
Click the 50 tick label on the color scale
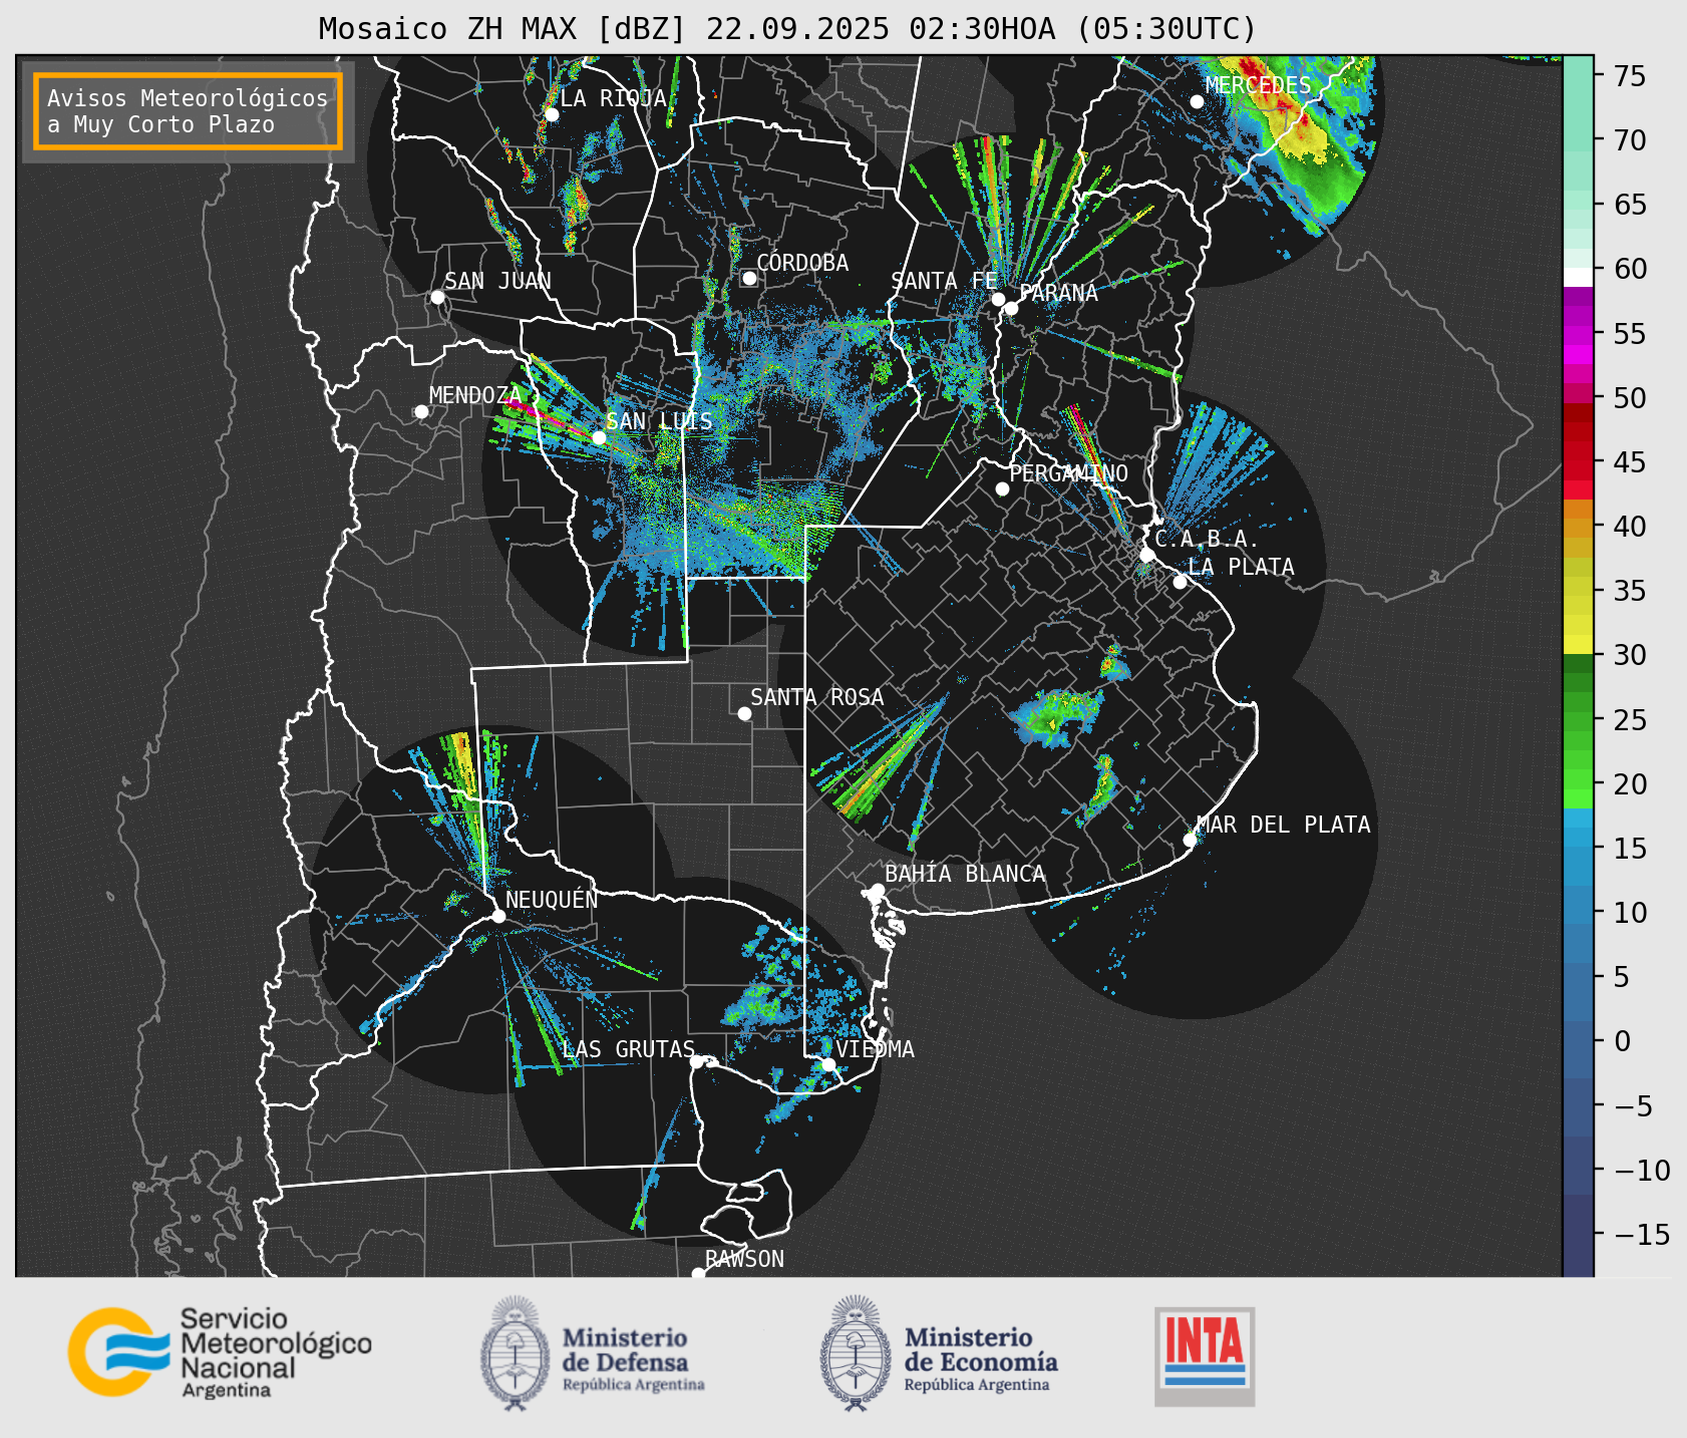(x=1630, y=398)
